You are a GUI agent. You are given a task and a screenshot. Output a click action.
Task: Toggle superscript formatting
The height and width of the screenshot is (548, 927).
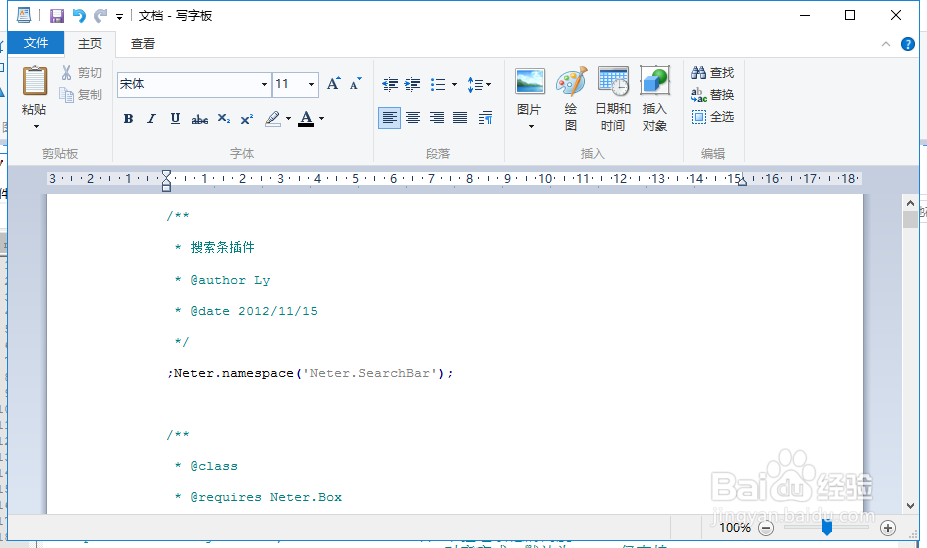[247, 119]
